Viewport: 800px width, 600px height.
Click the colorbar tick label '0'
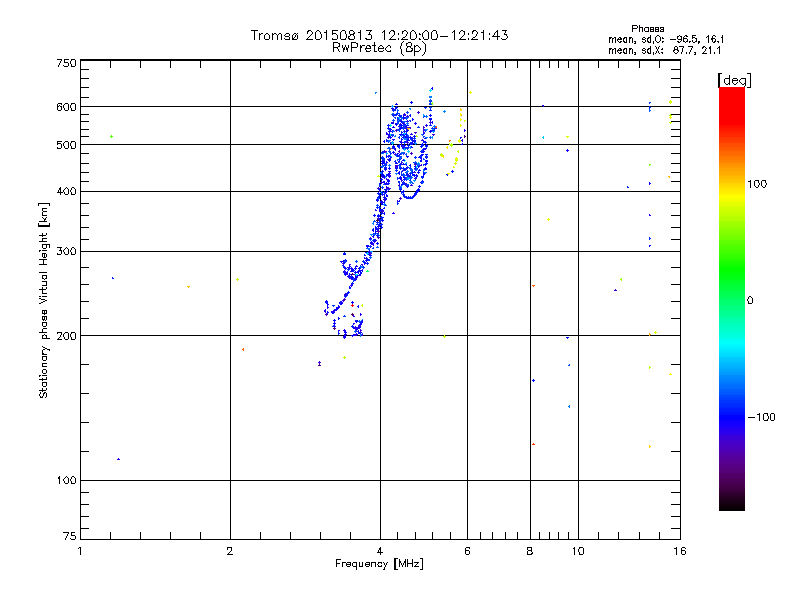[x=750, y=301]
